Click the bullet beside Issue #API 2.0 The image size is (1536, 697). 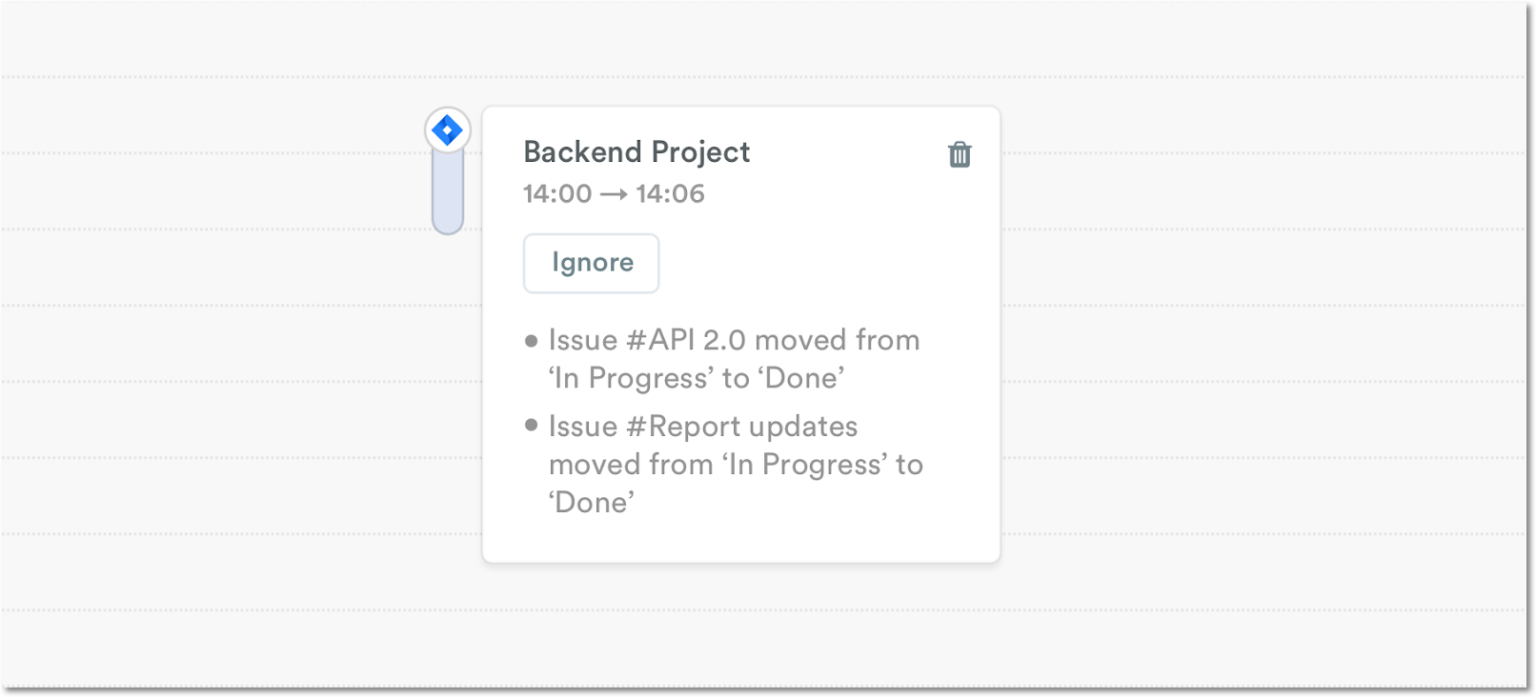coord(531,340)
